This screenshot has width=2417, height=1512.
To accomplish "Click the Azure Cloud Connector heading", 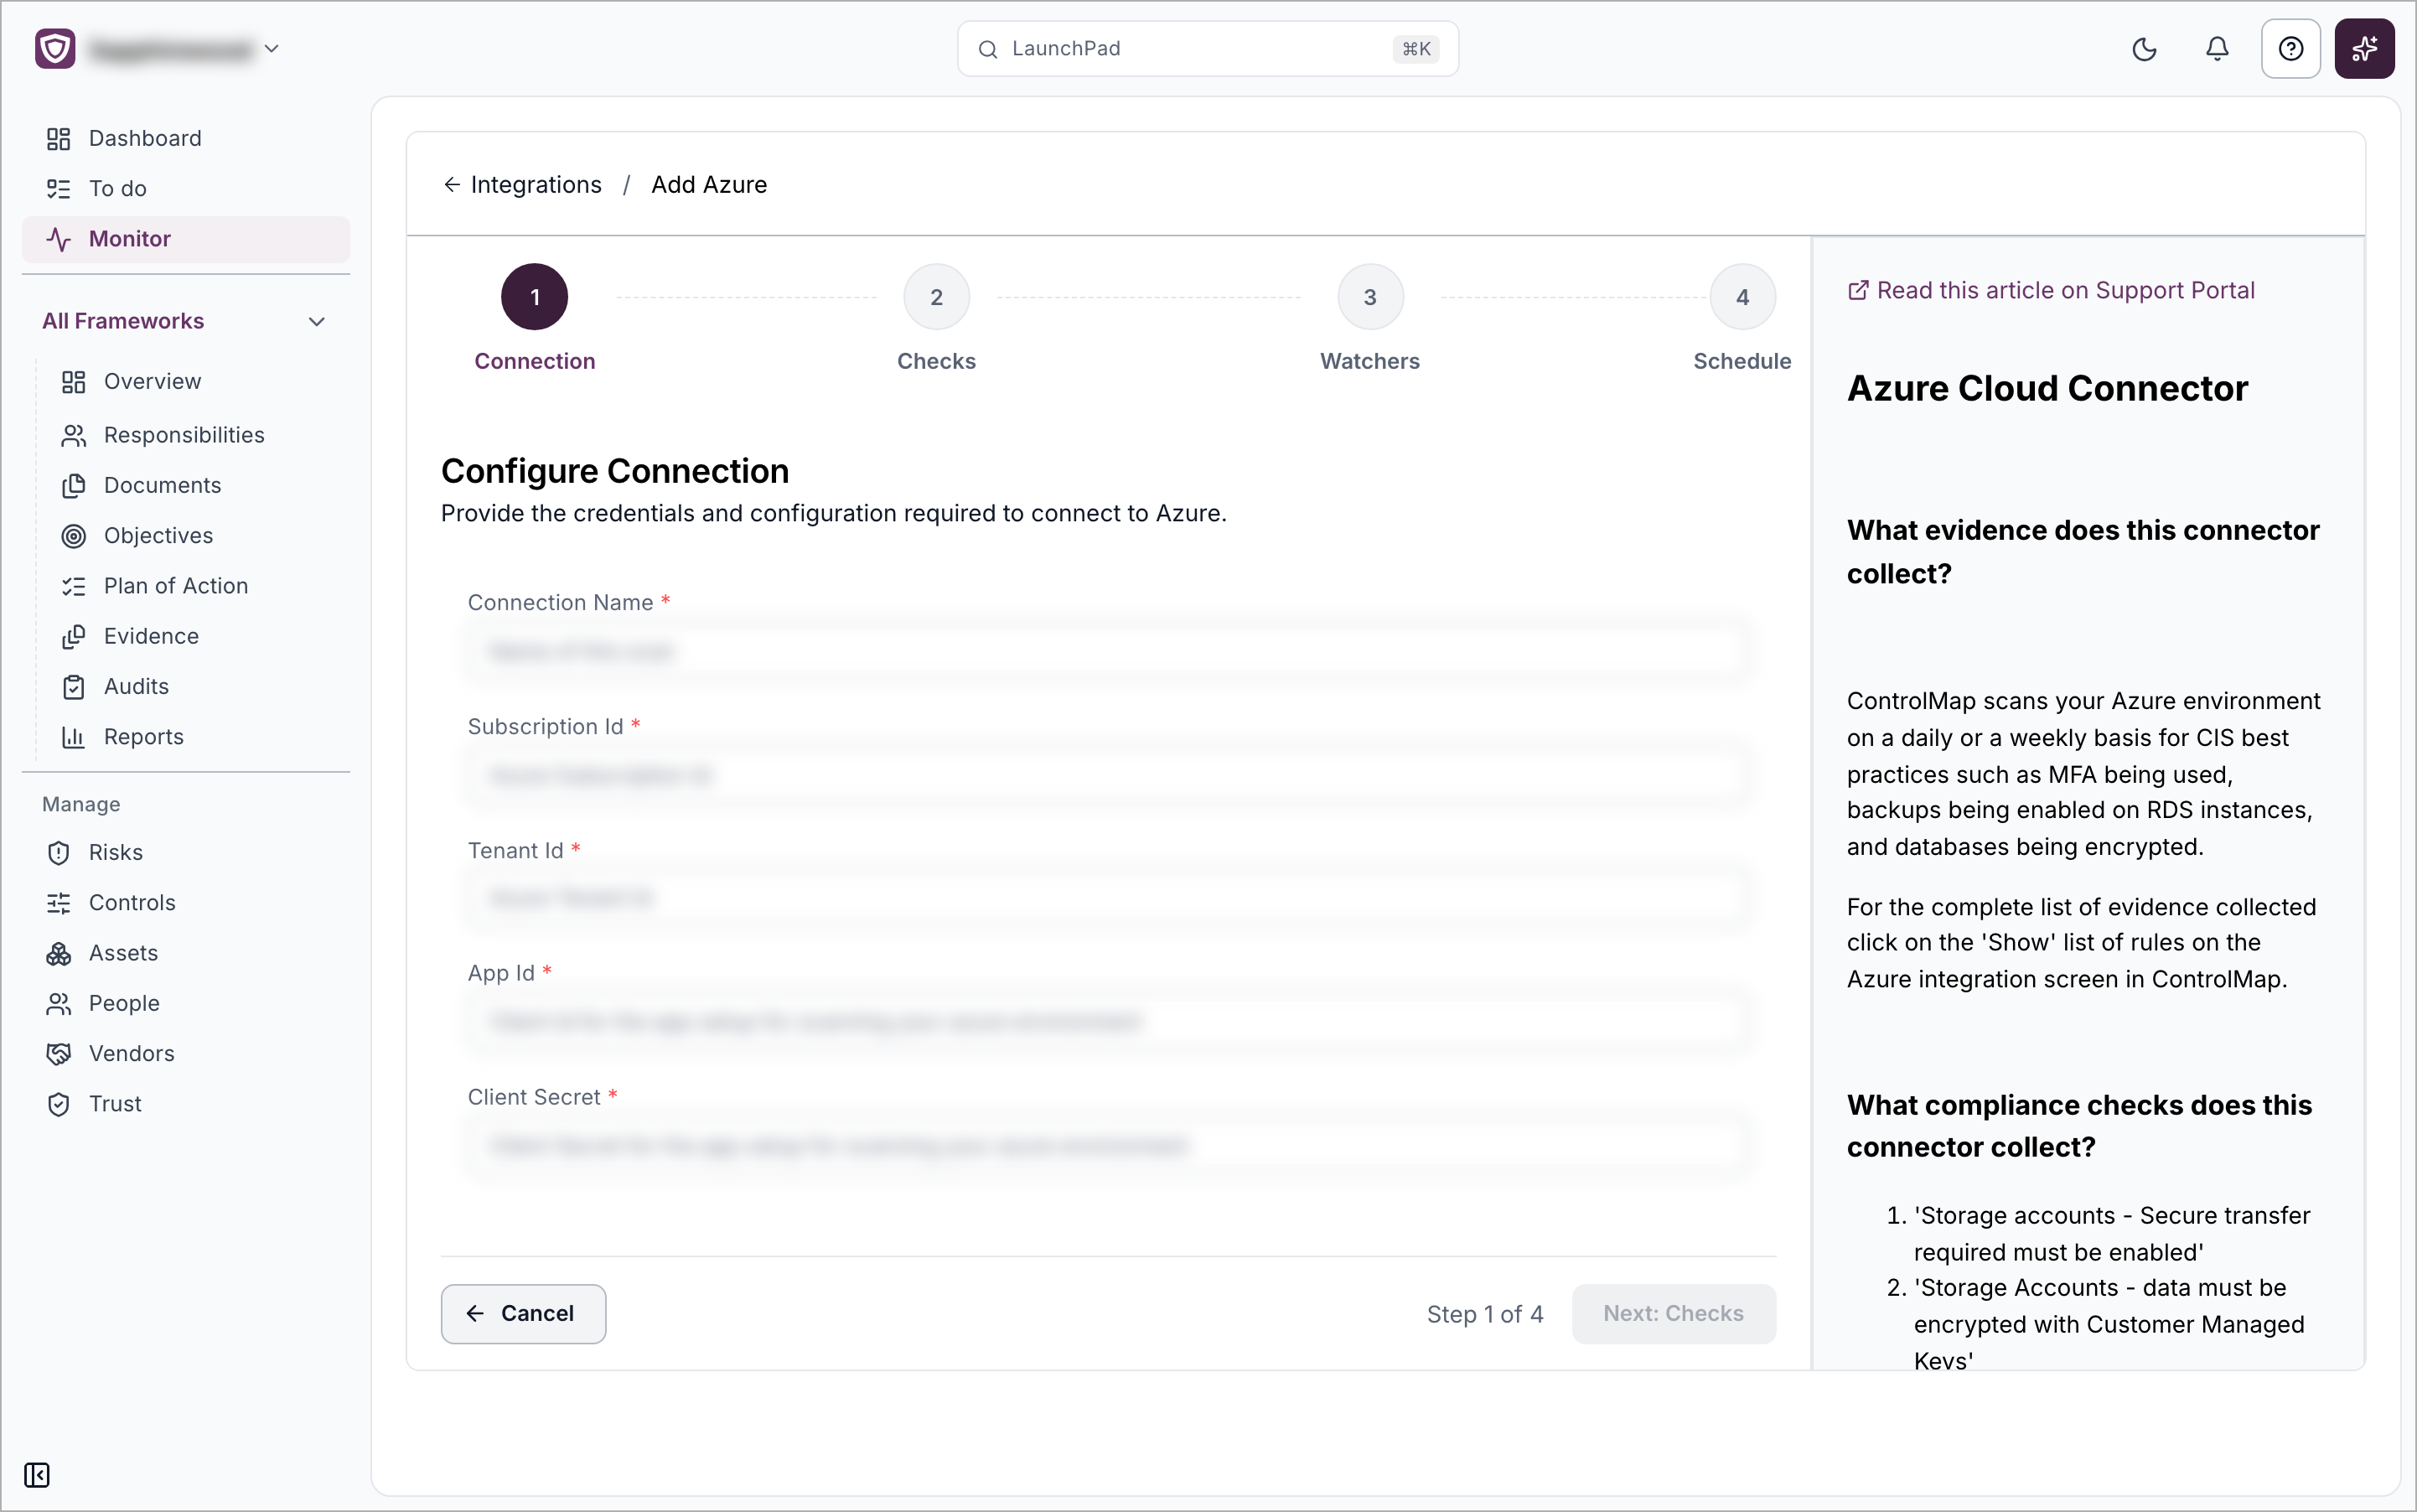I will pyautogui.click(x=2047, y=388).
